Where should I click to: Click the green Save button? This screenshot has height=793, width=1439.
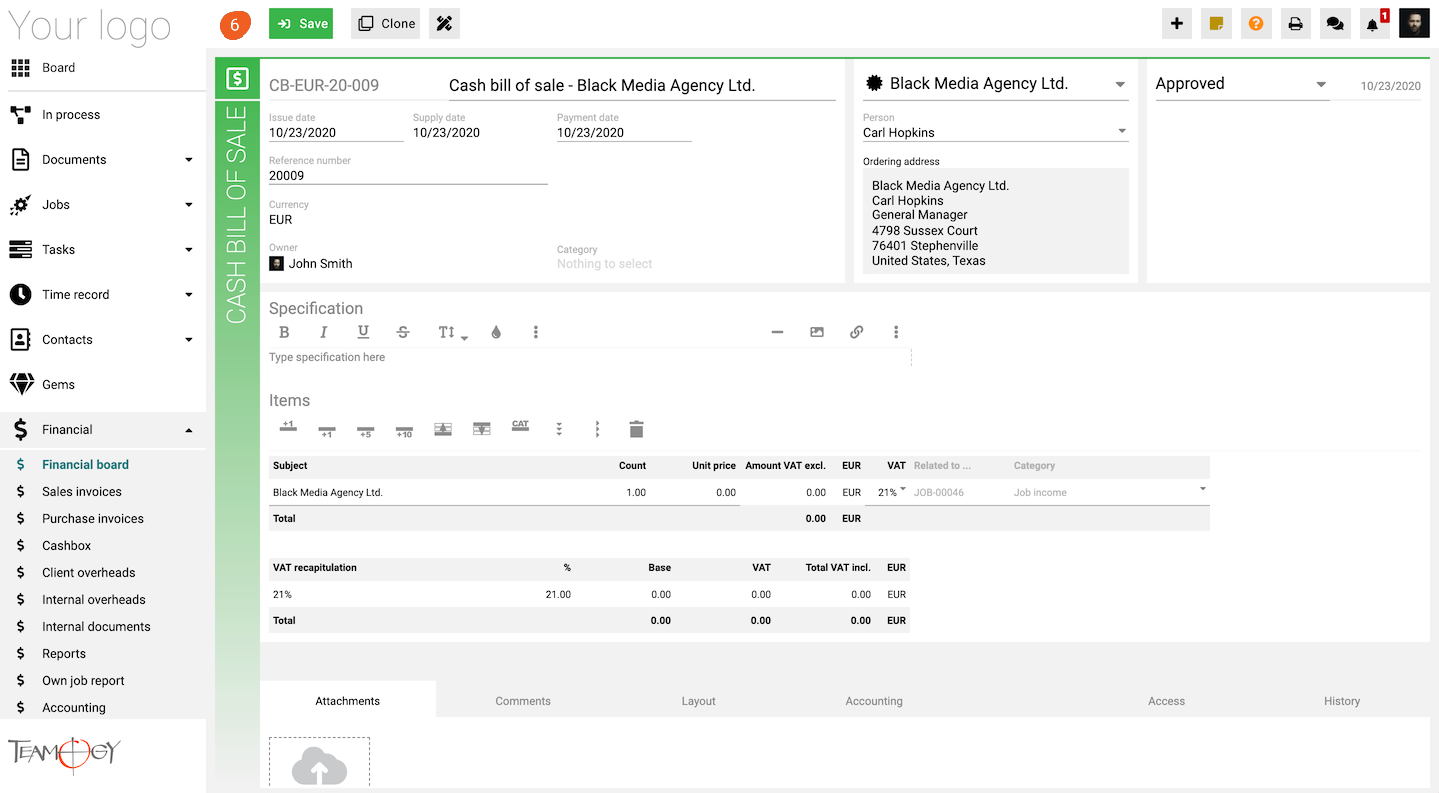[301, 24]
